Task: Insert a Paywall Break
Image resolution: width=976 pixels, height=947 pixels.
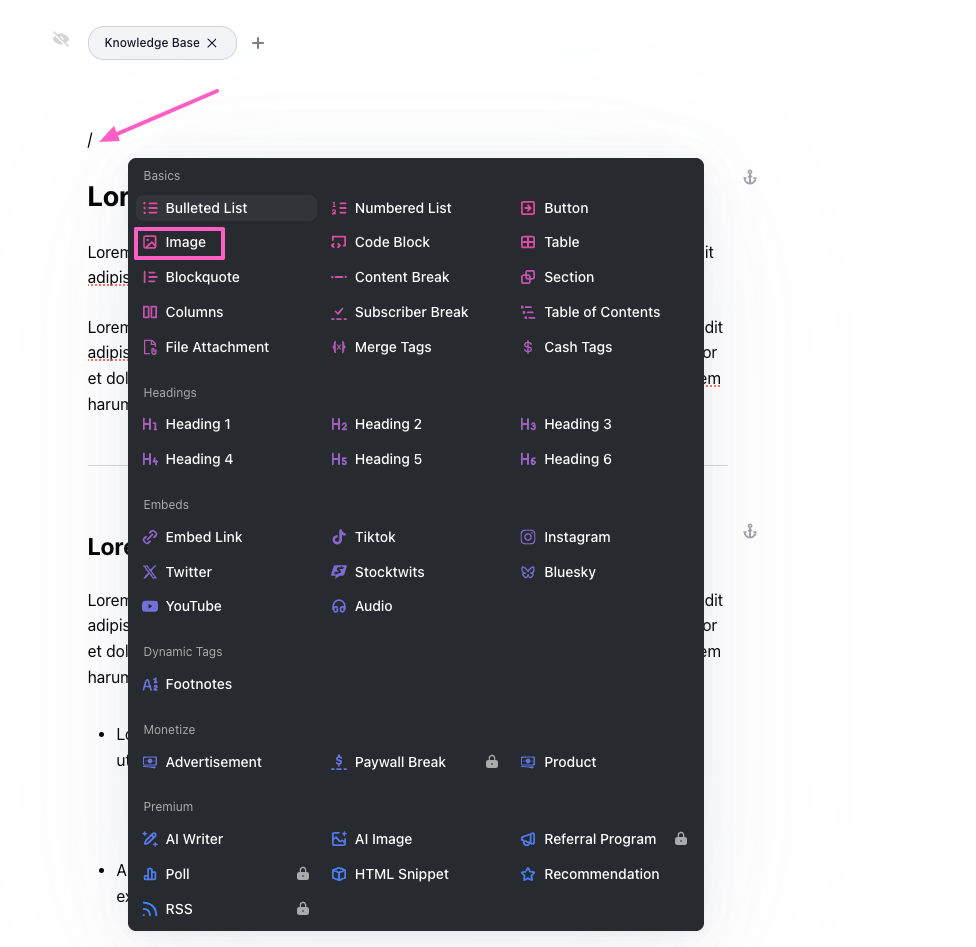Action: (x=399, y=762)
